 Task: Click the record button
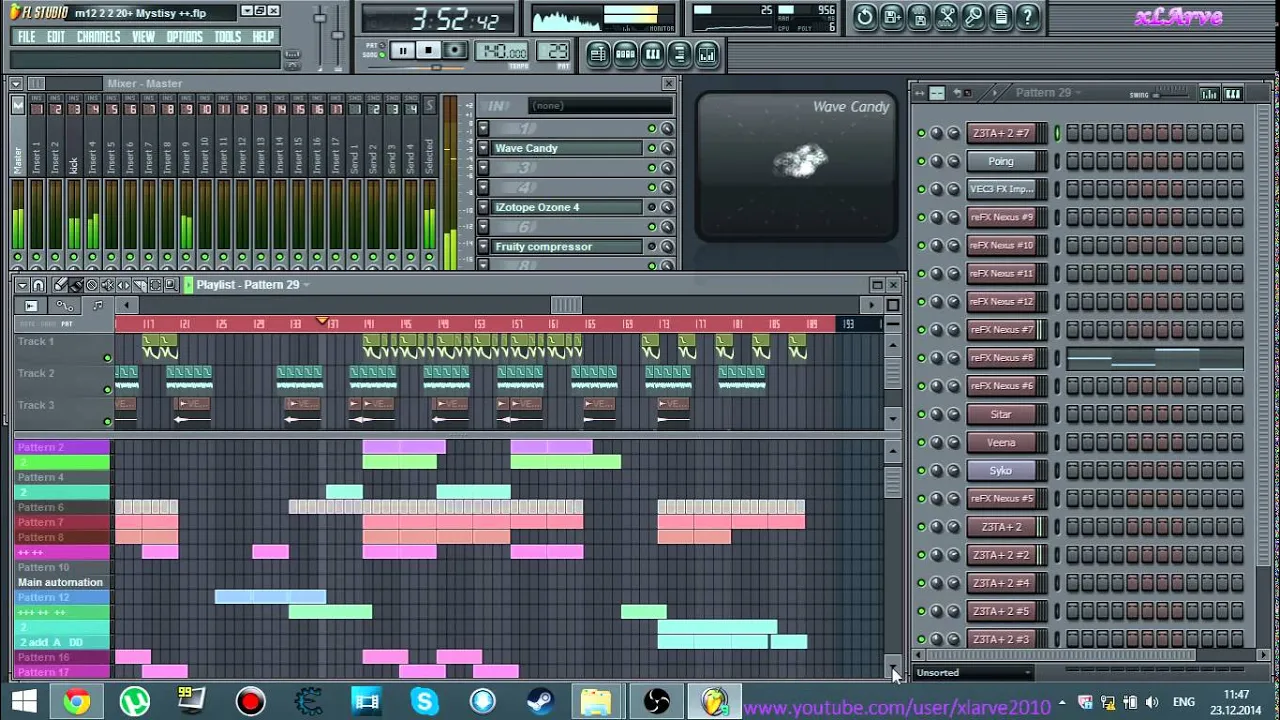455,51
